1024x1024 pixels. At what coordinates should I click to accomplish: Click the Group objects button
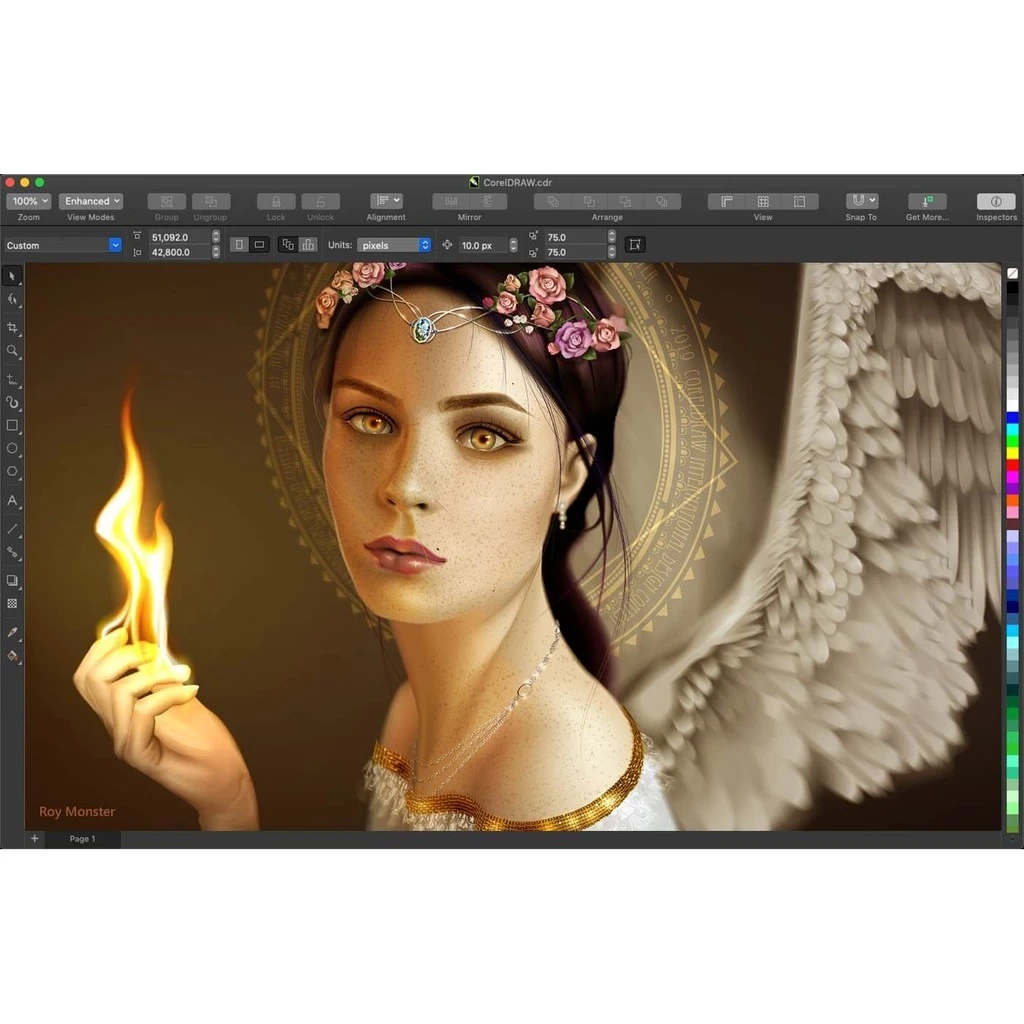167,201
